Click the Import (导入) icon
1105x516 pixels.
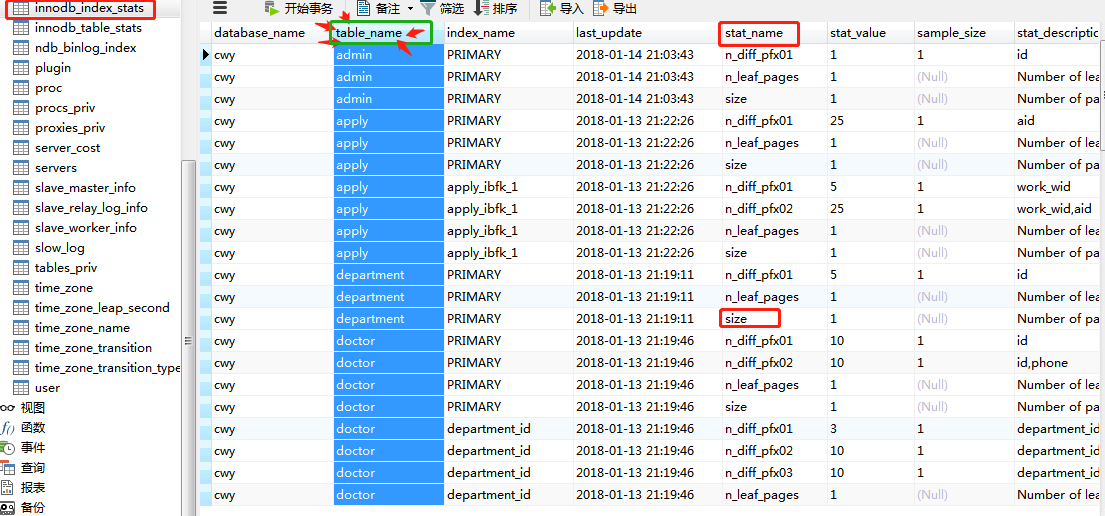(x=548, y=8)
